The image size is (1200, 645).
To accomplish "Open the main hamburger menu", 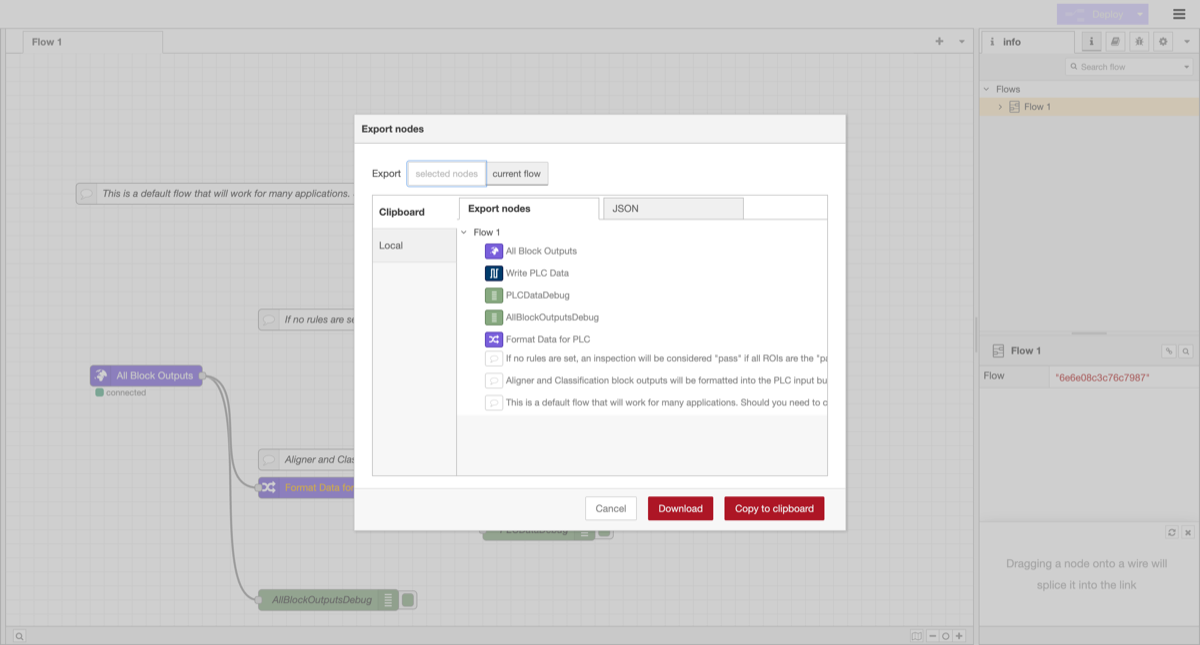I will (1179, 14).
